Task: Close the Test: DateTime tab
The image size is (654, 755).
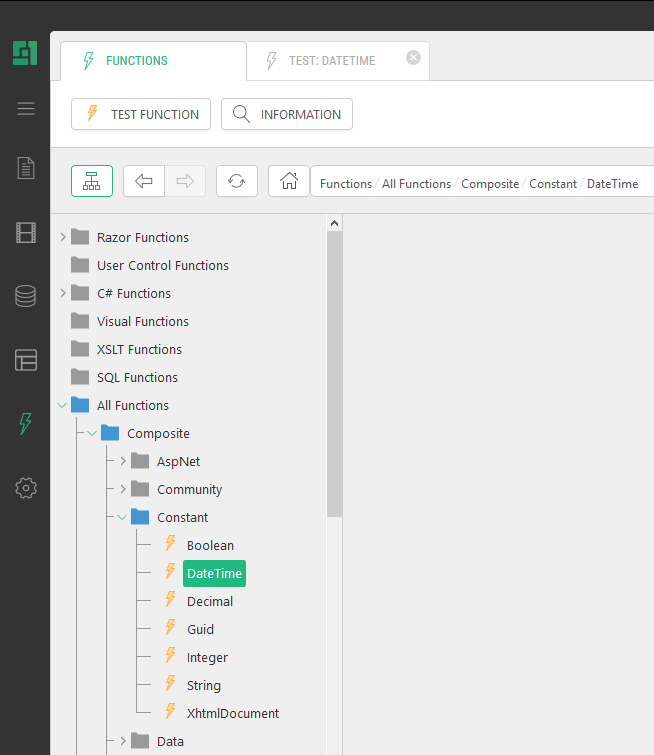Action: 413,58
